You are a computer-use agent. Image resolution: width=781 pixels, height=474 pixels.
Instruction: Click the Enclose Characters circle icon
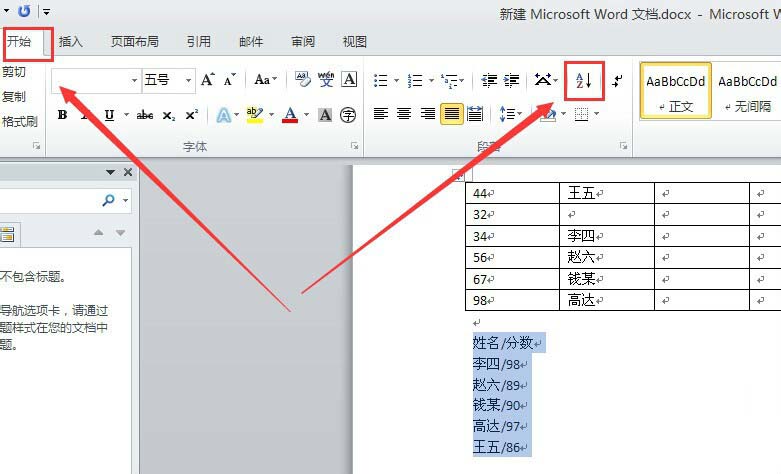(x=348, y=115)
